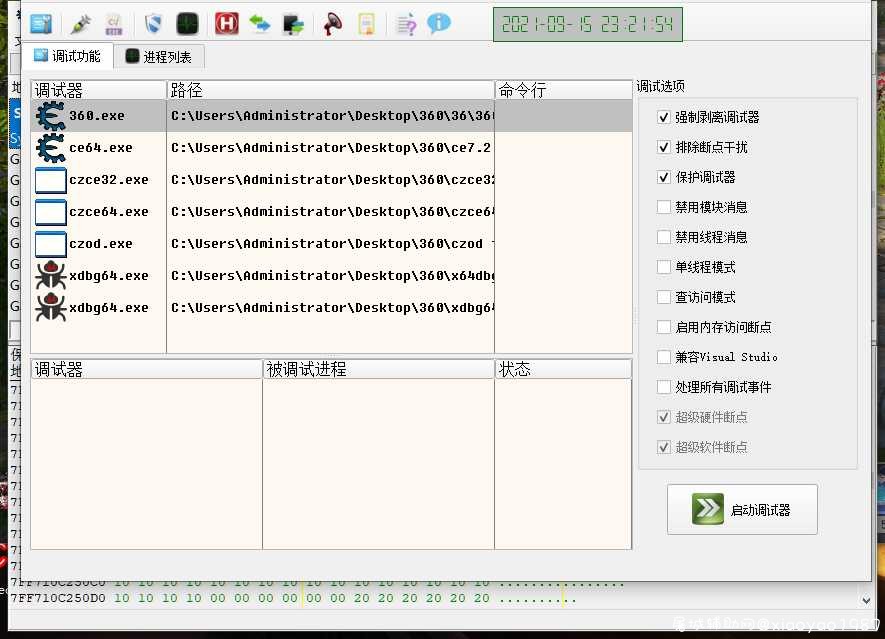Click the czod path cell
885x639 pixels.
point(331,244)
